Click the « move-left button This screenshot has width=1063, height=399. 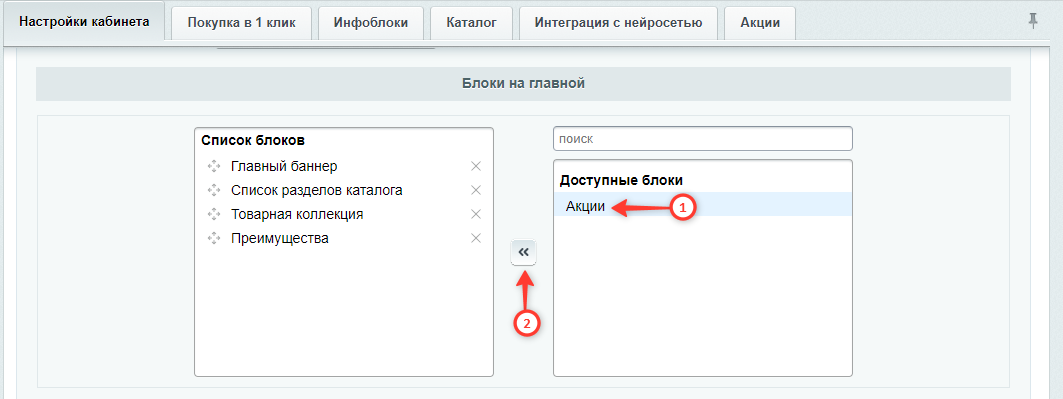523,252
